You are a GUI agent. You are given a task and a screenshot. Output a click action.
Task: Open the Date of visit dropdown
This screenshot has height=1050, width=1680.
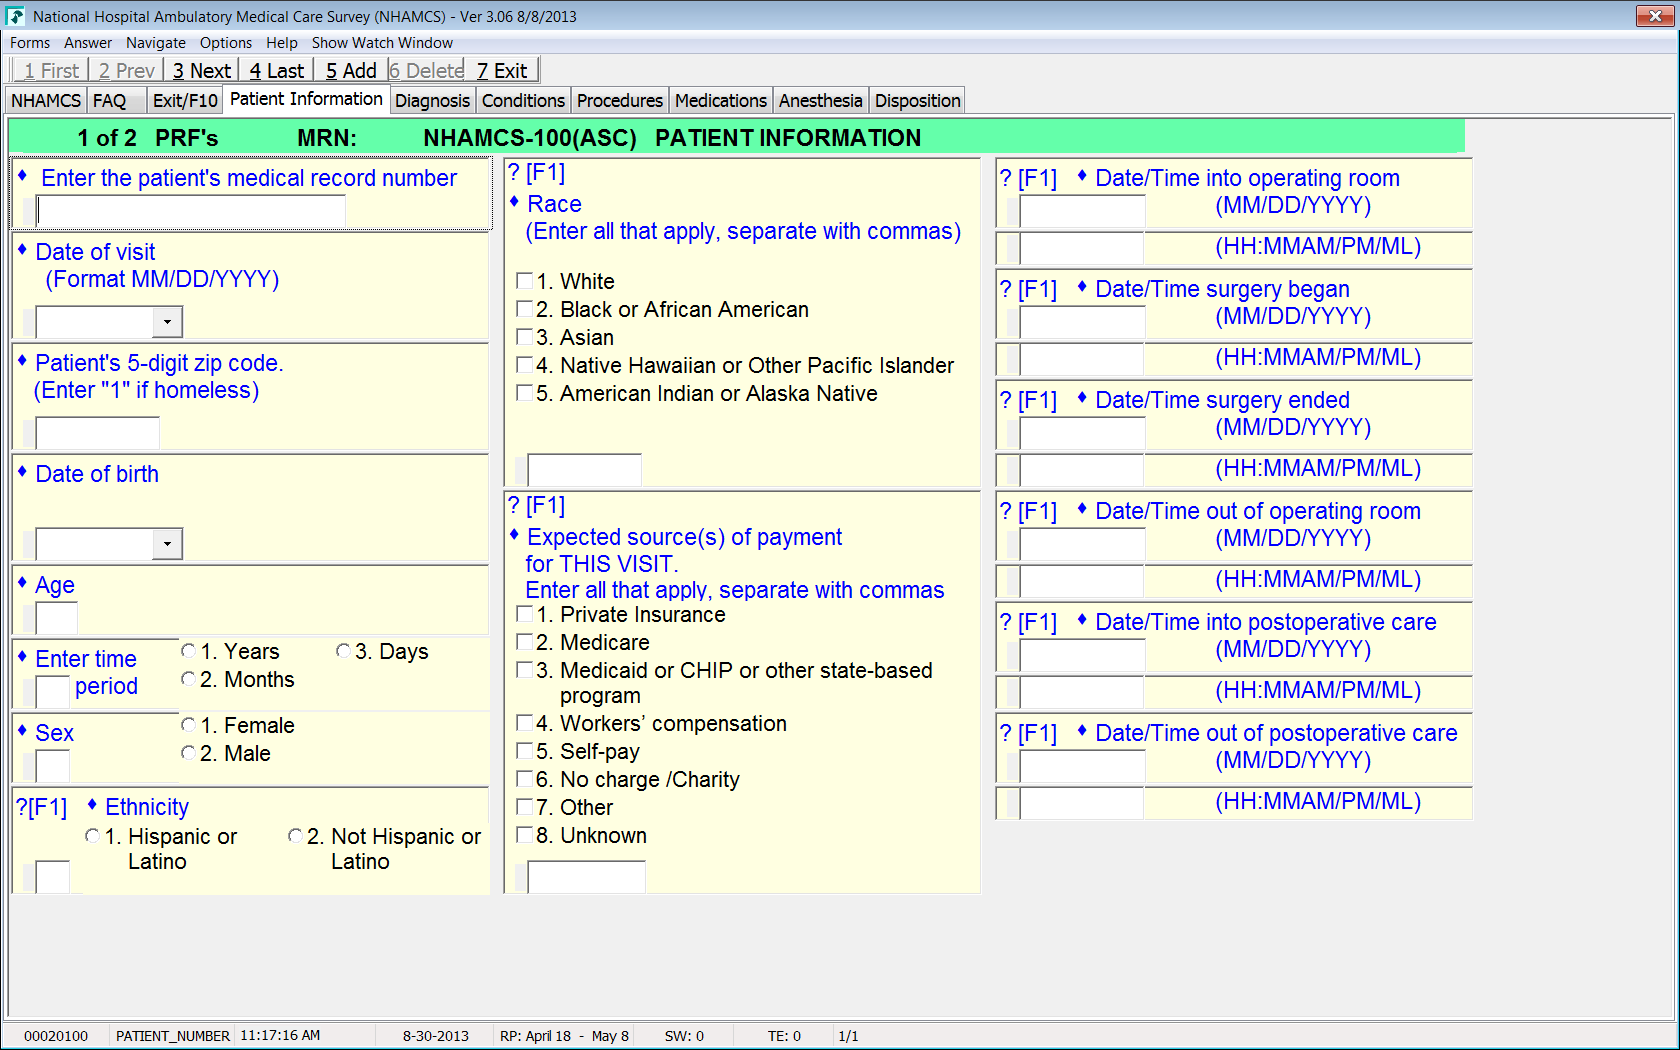click(x=167, y=322)
